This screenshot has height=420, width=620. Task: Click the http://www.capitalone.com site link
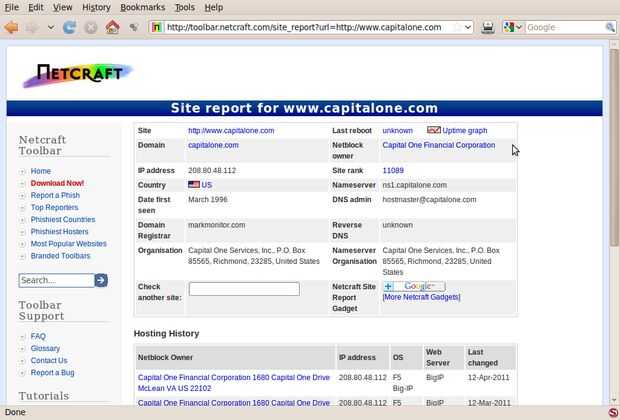(231, 131)
